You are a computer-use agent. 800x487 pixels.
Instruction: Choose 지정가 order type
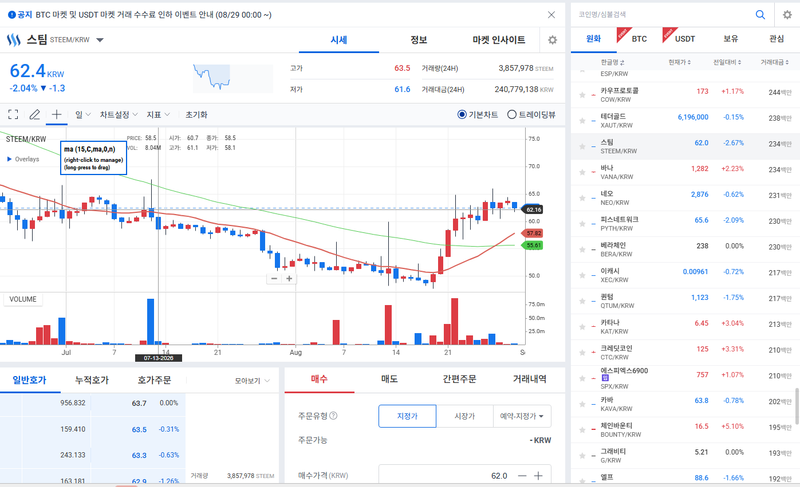tap(407, 416)
